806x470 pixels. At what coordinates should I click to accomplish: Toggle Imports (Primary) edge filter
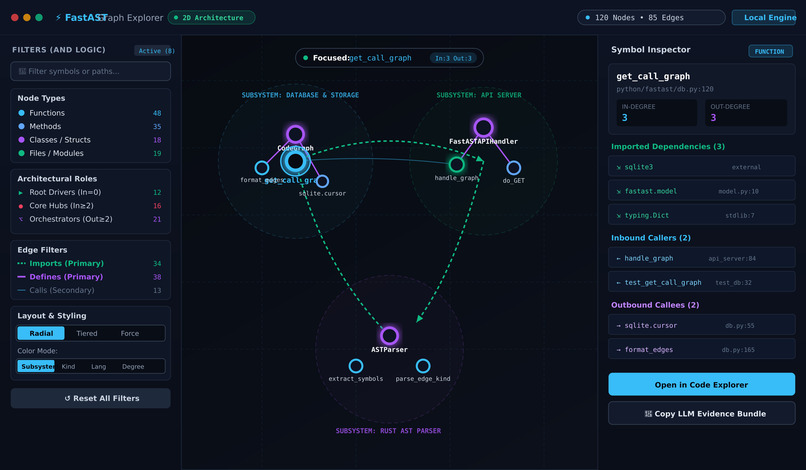[x=90, y=263]
